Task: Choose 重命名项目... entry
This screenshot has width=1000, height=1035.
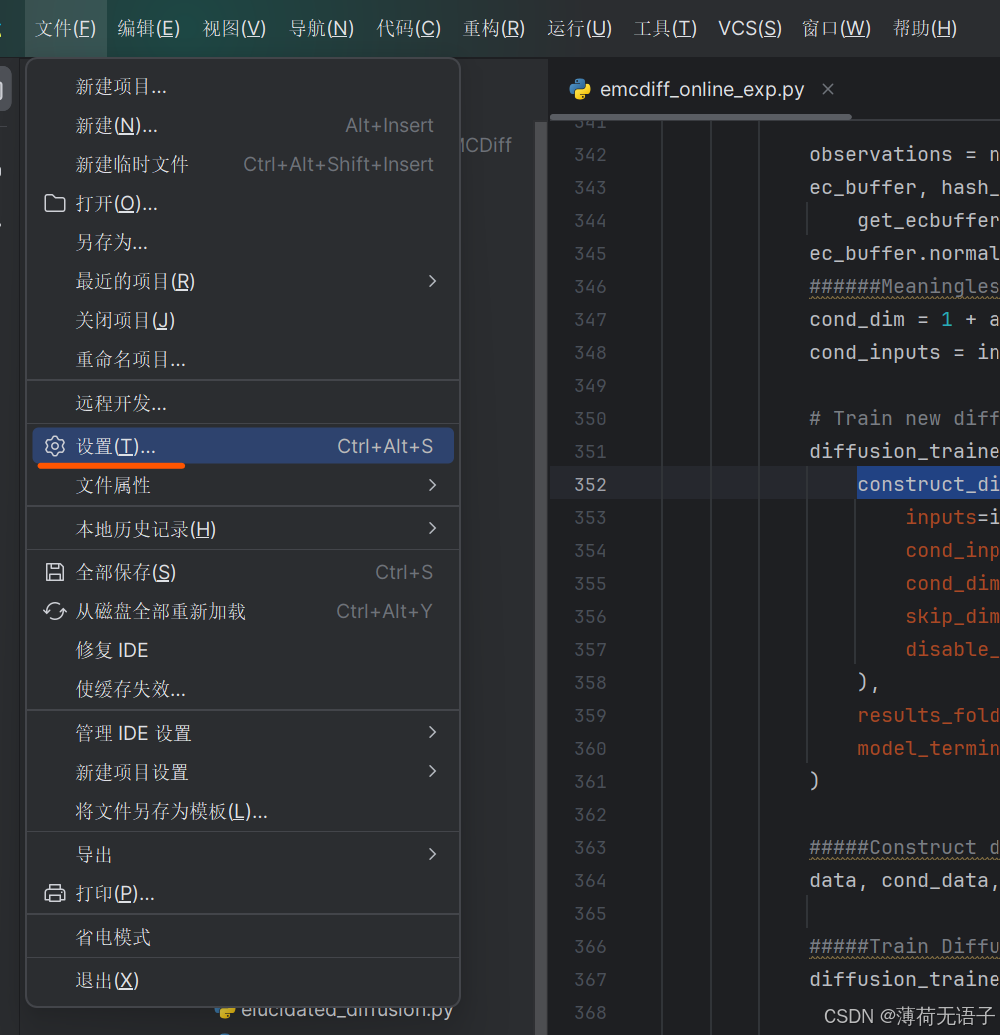Action: click(x=243, y=359)
